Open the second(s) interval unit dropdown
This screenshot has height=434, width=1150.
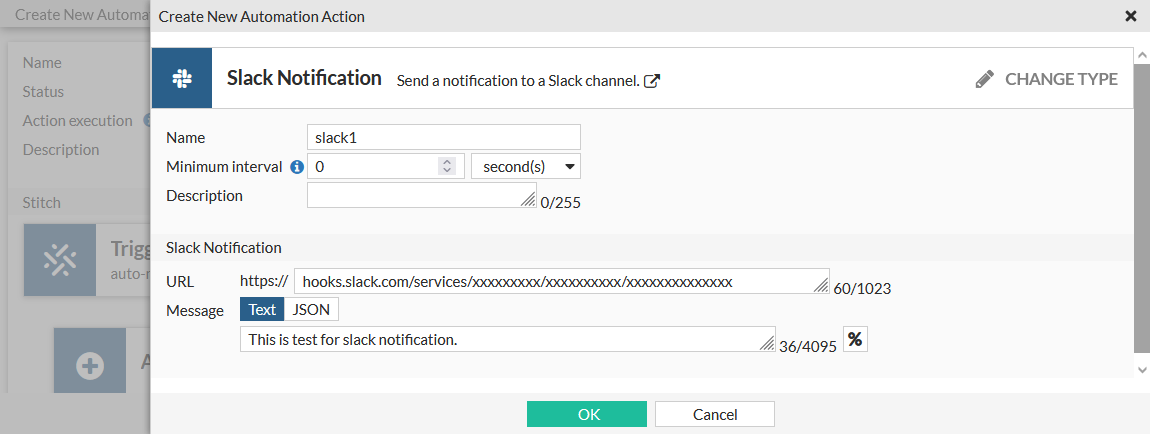525,166
